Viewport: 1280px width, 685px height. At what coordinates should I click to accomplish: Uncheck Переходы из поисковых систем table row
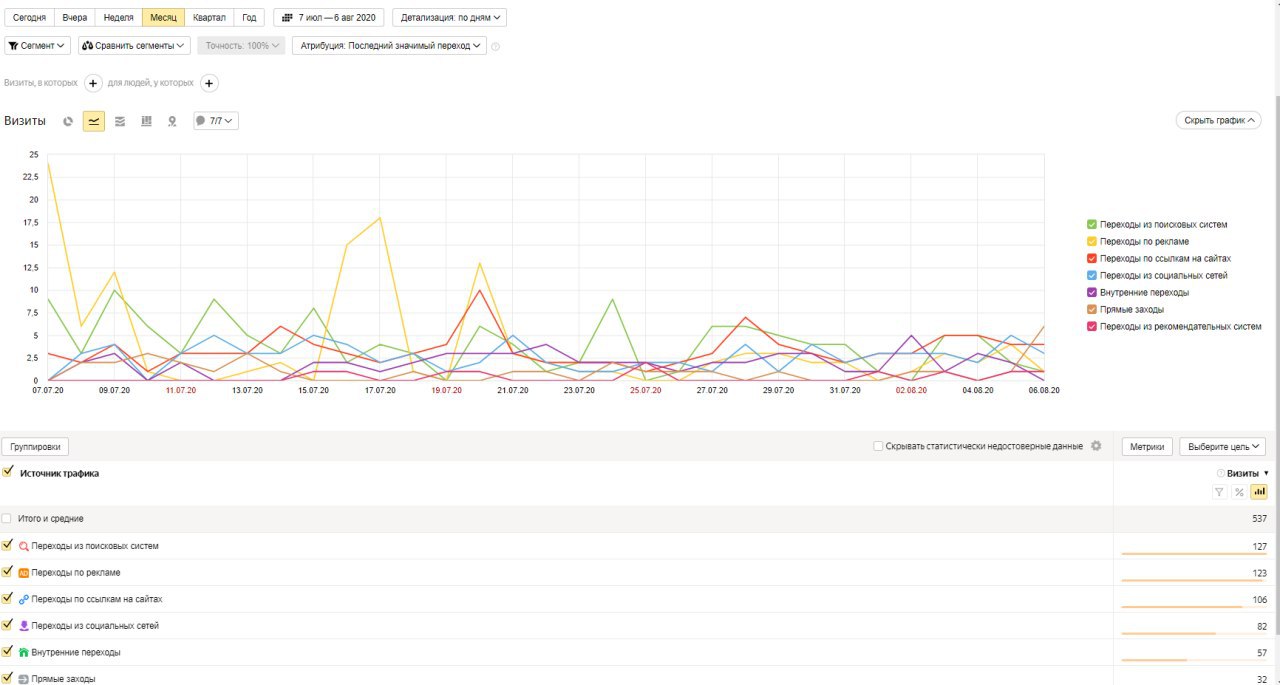pos(7,545)
